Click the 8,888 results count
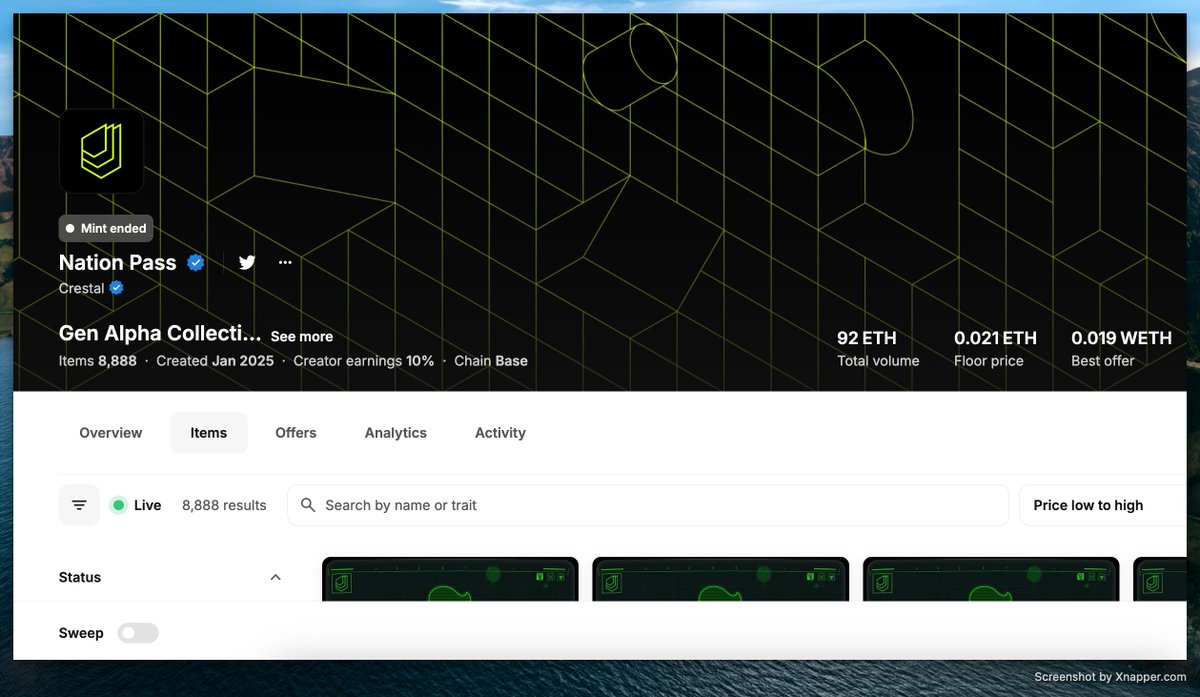1200x697 pixels. point(224,505)
